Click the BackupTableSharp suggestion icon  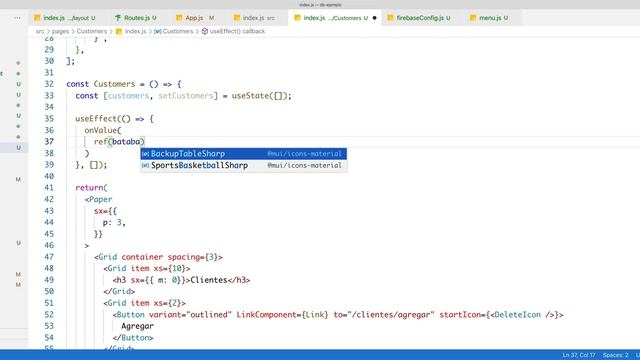145,154
